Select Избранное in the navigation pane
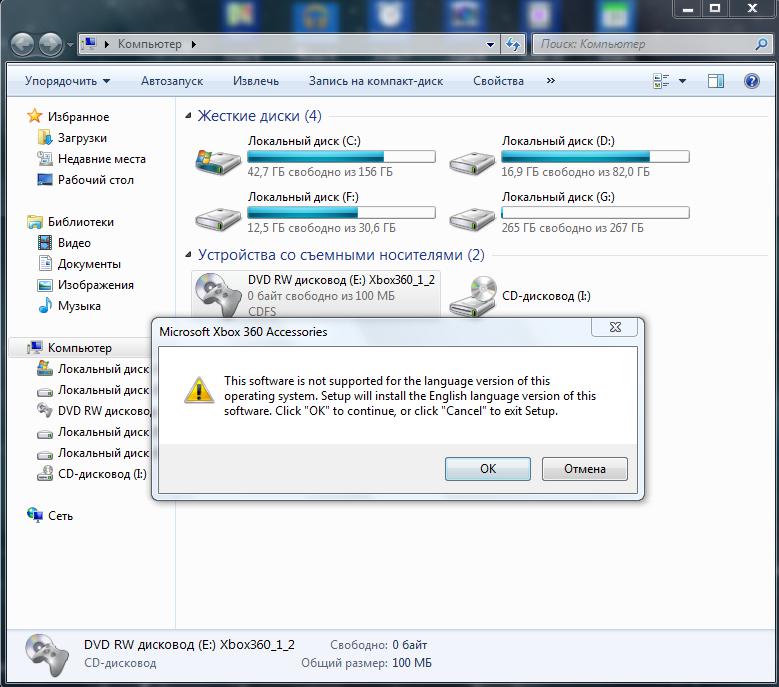Image resolution: width=779 pixels, height=687 pixels. pyautogui.click(x=78, y=117)
